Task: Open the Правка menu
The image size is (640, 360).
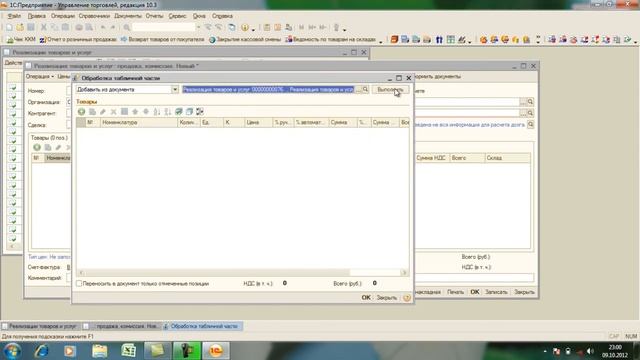Action: click(x=36, y=16)
